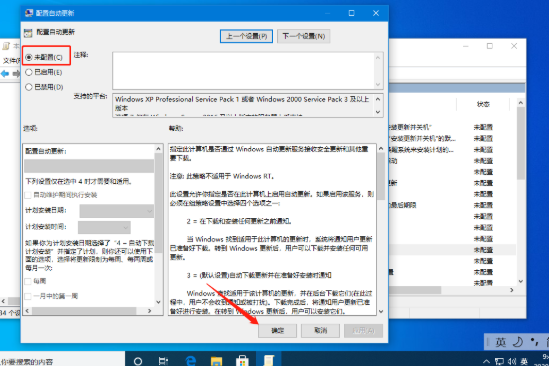The height and width of the screenshot is (366, 549).
Task: Click down arrow of supported platform box
Action: coord(378,112)
